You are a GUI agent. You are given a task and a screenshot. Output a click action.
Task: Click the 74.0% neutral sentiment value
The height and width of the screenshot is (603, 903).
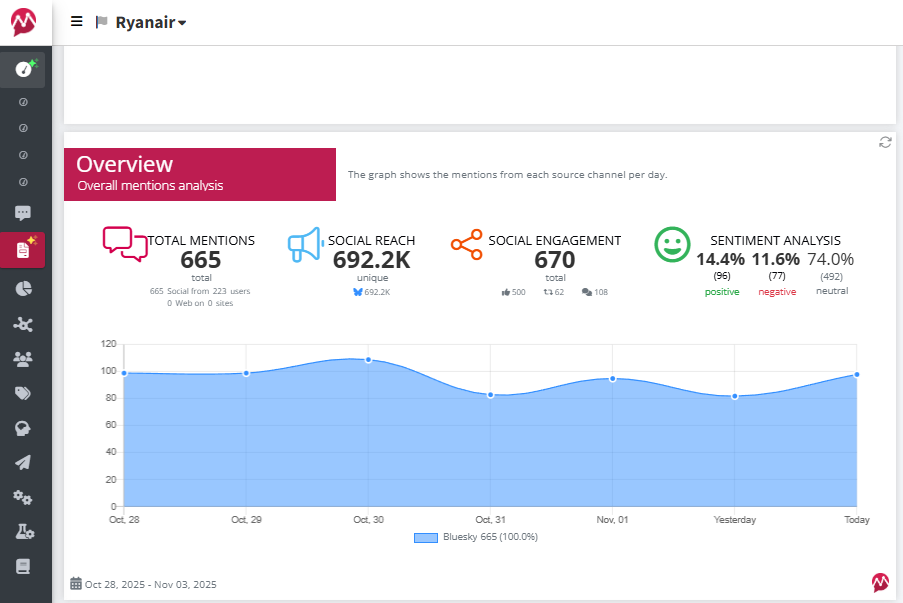pos(830,259)
